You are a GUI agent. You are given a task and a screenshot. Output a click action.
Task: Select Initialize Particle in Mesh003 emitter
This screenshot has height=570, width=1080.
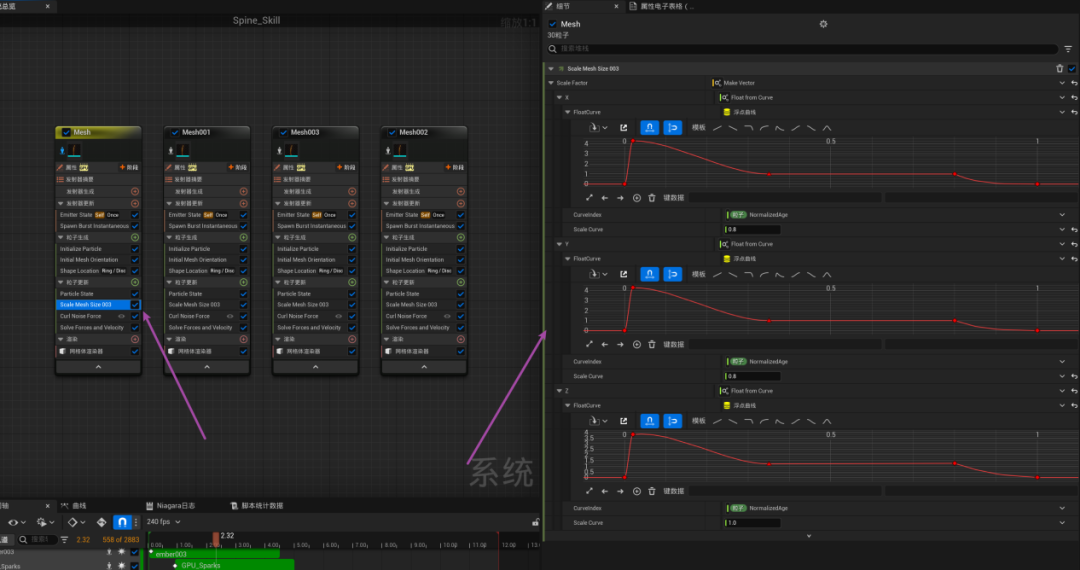[298, 249]
